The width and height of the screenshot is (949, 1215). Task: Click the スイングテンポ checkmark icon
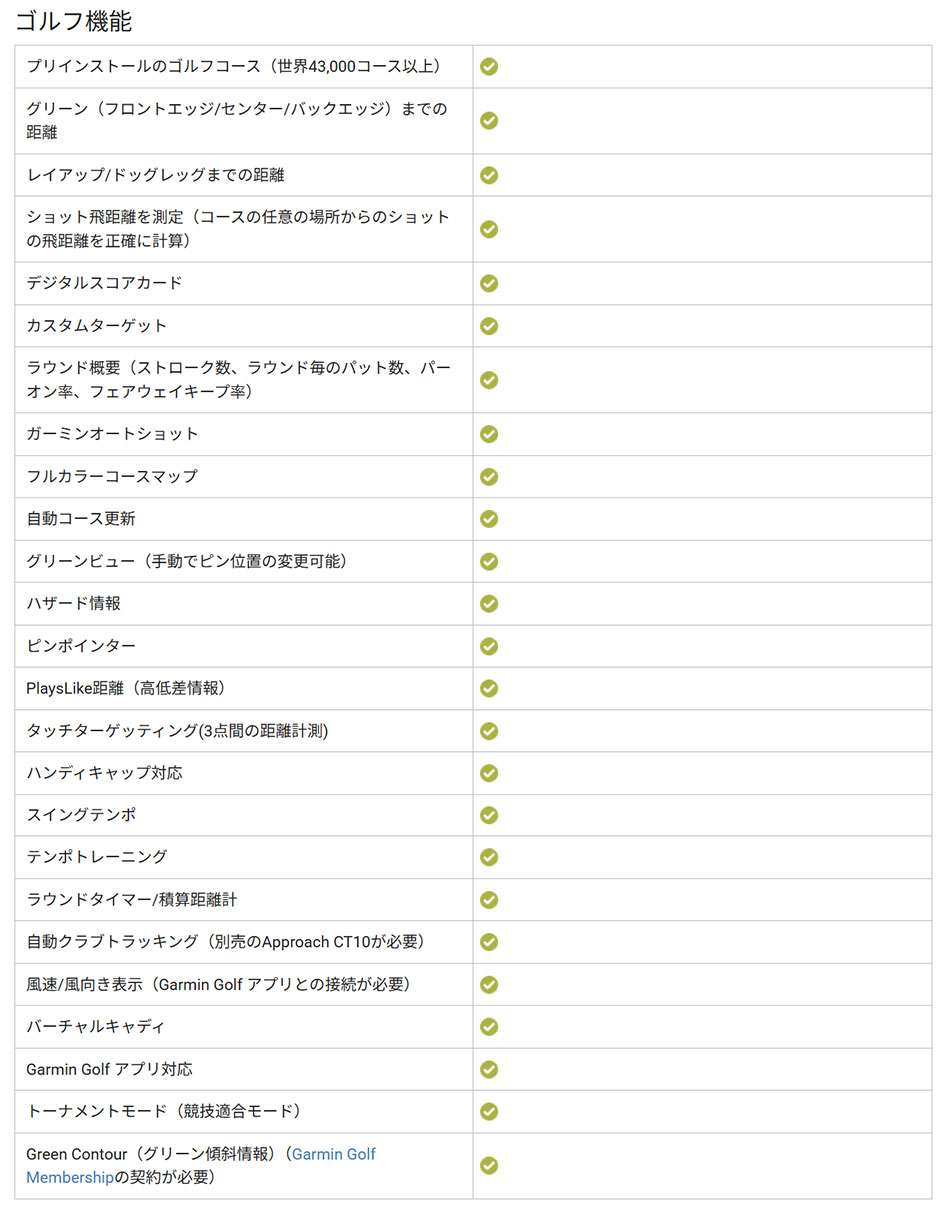click(489, 815)
